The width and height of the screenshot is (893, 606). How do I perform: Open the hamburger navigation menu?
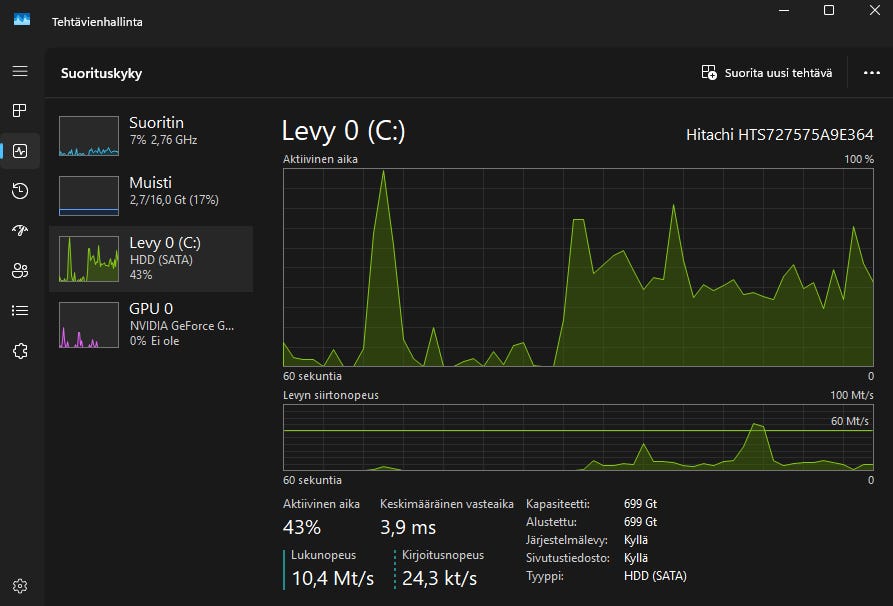20,71
